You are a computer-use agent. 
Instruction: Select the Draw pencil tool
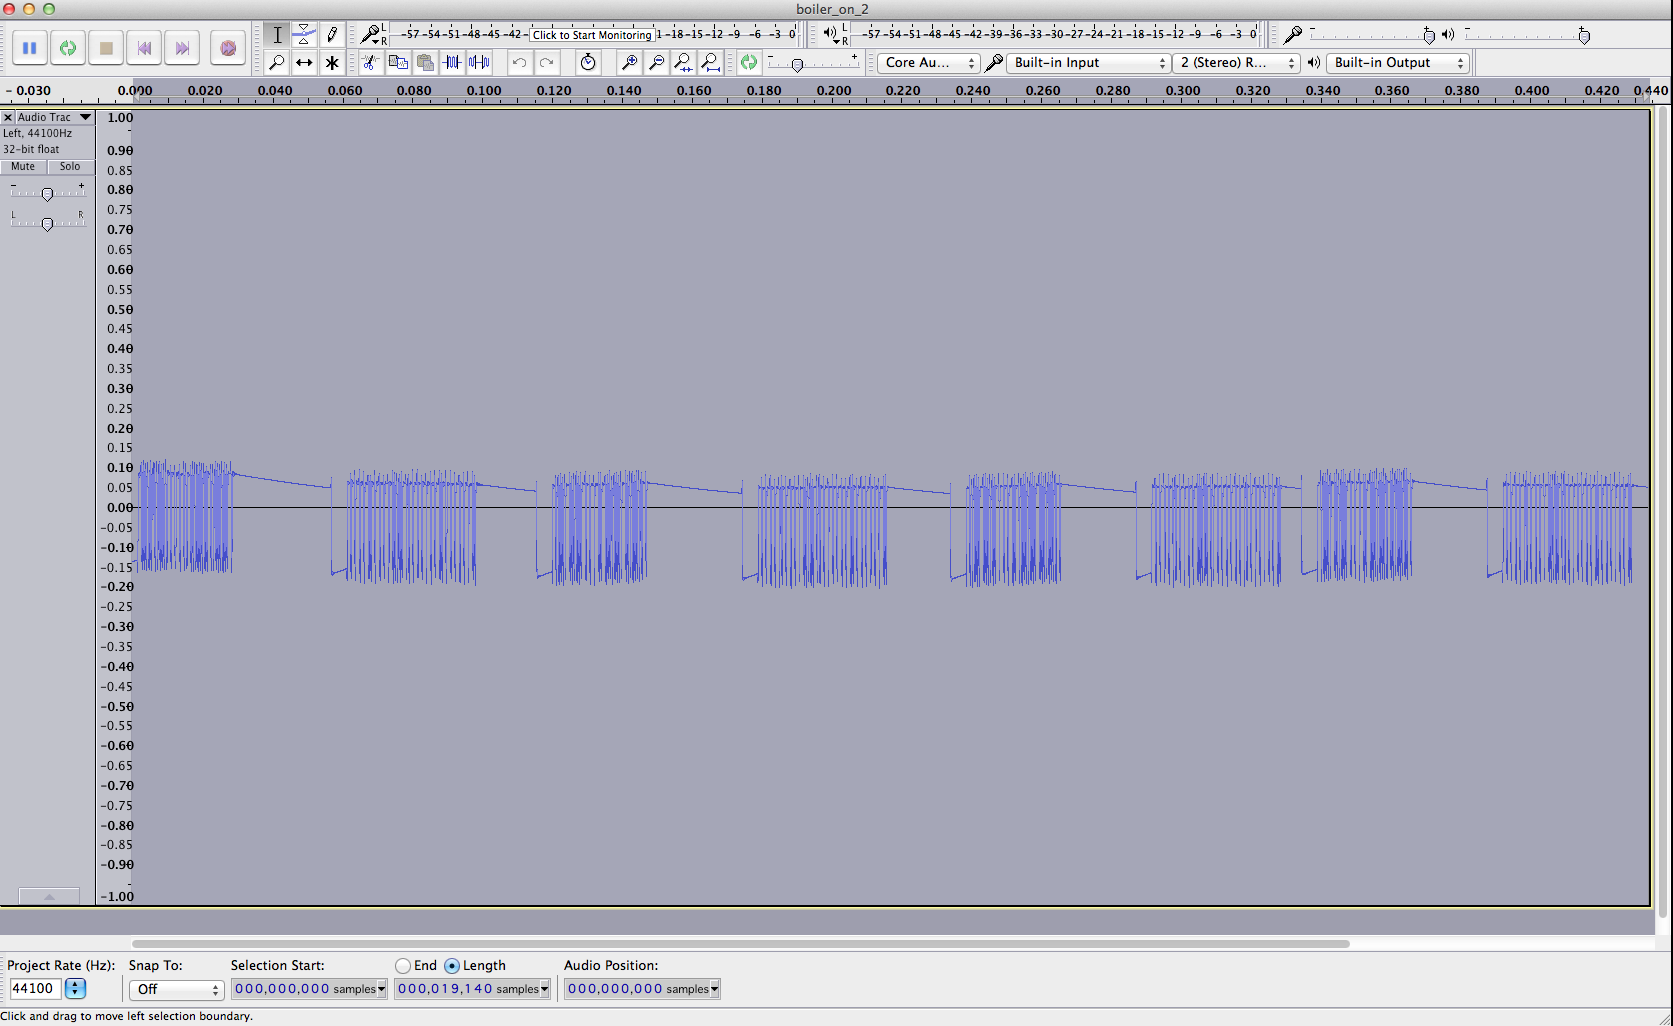pos(332,35)
